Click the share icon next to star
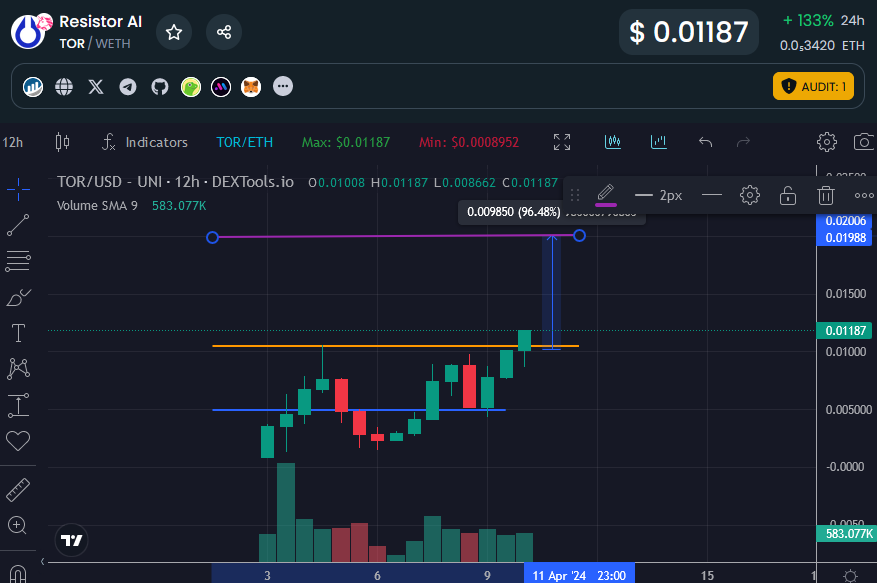Image resolution: width=877 pixels, height=583 pixels. click(224, 32)
